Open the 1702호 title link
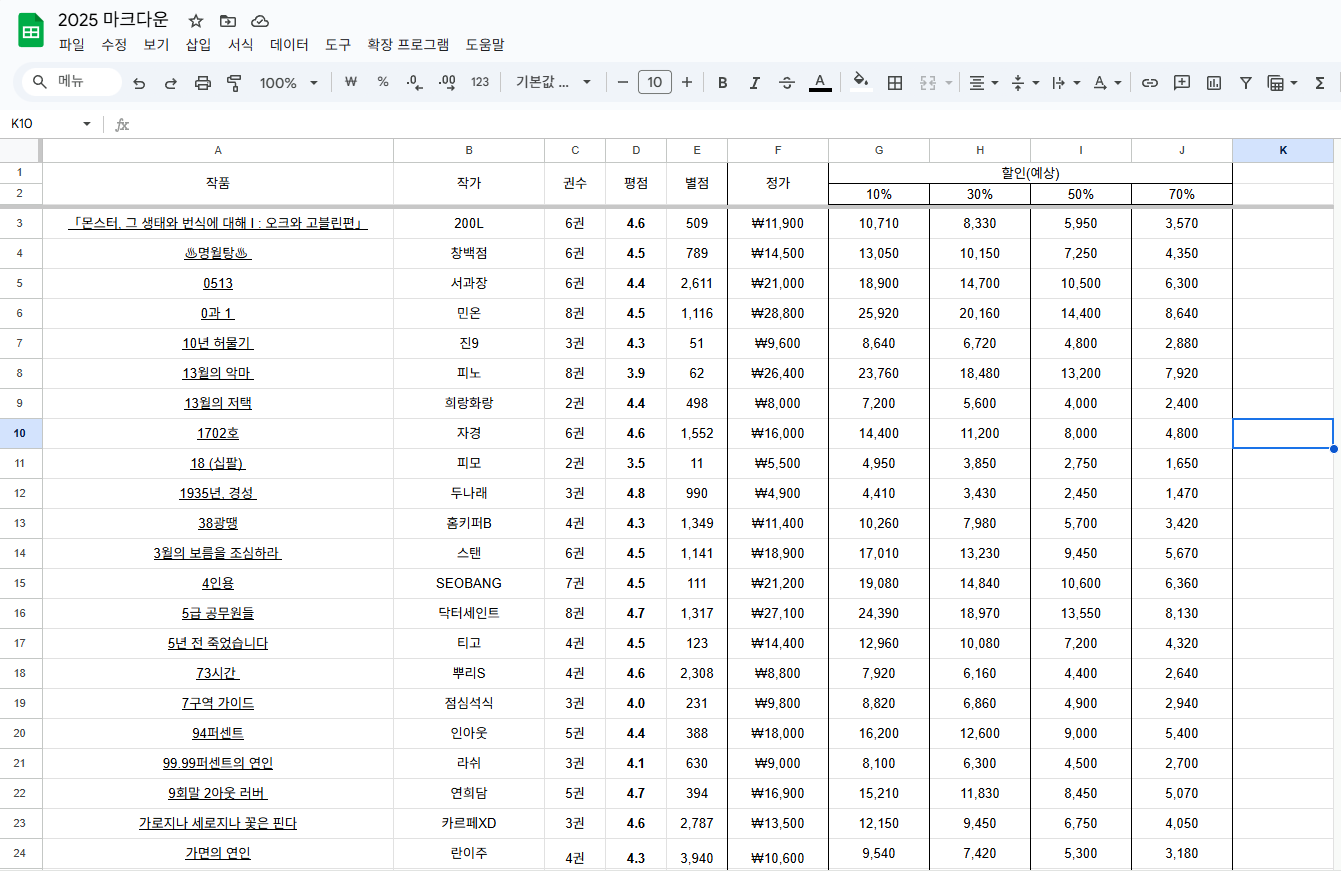This screenshot has width=1341, height=871. [x=218, y=434]
